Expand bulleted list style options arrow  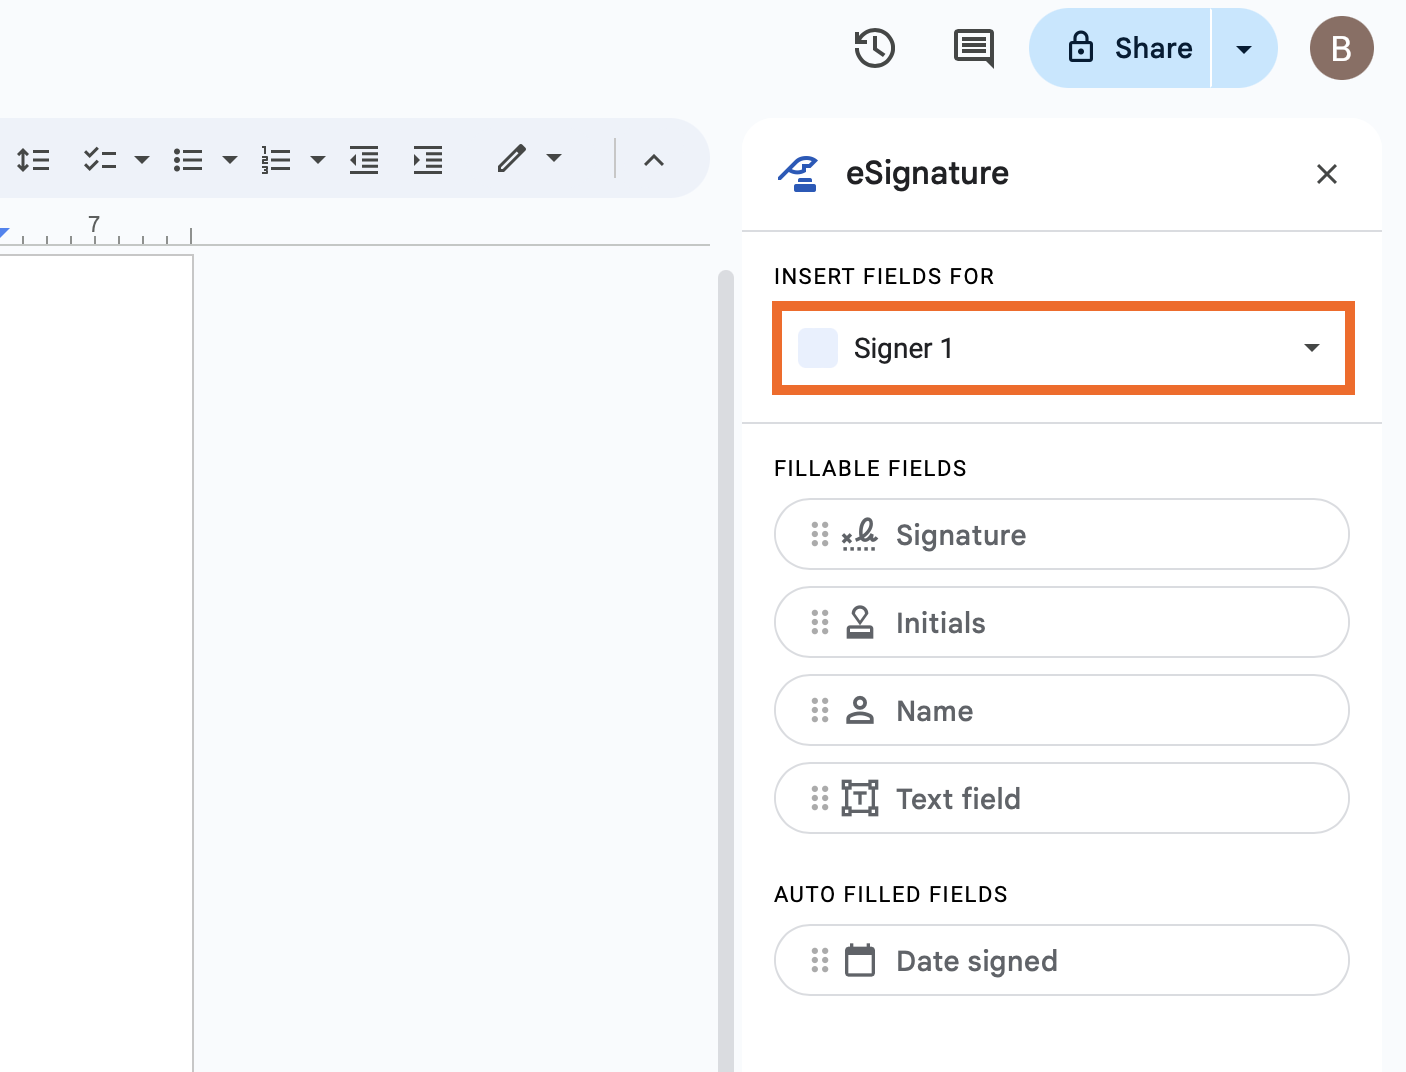coord(230,160)
